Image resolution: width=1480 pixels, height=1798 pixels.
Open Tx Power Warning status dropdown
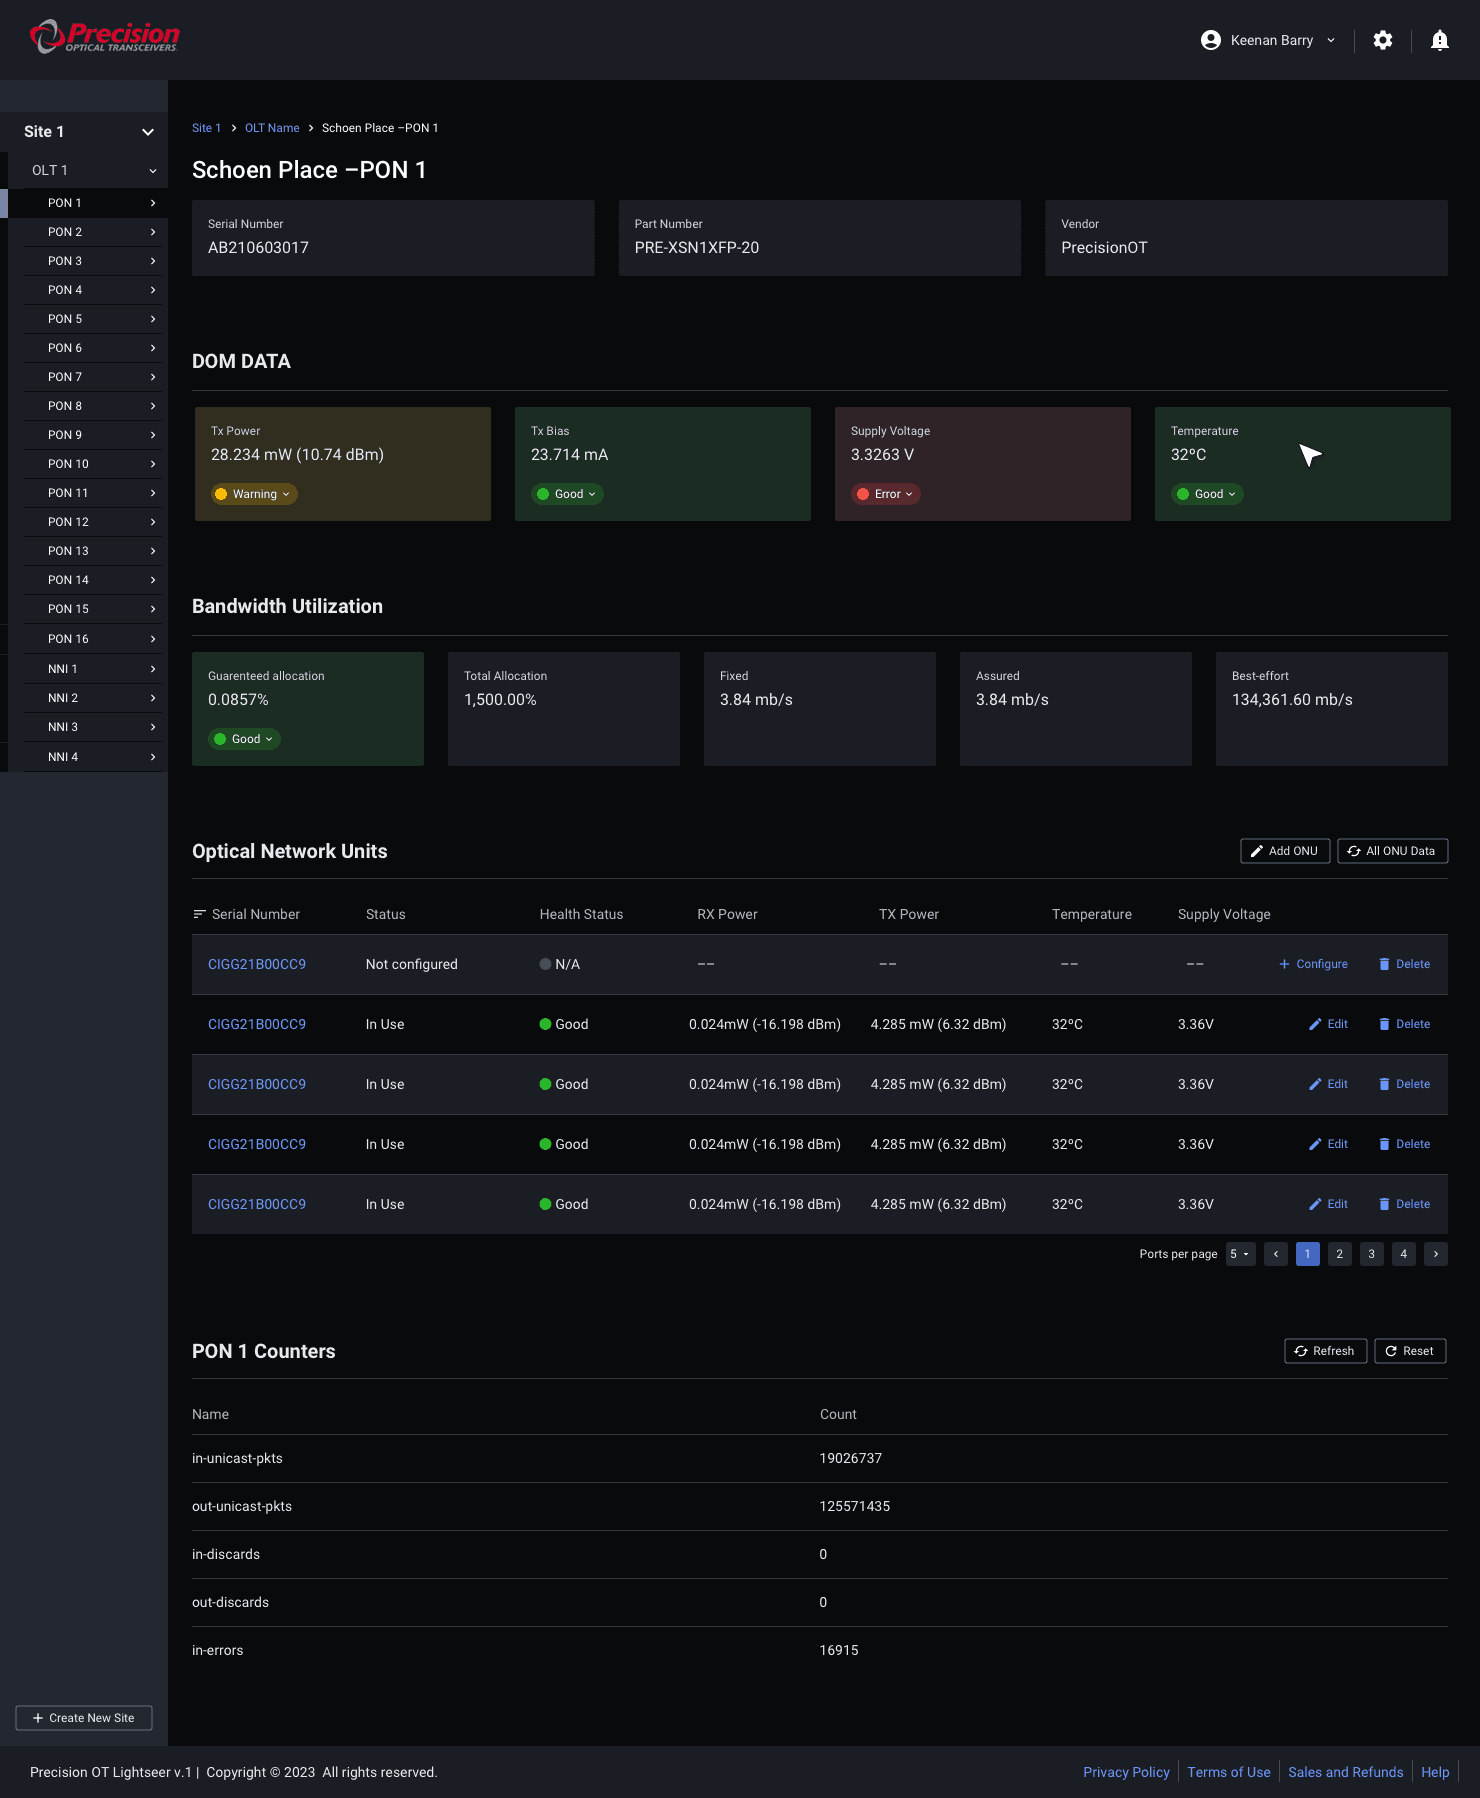click(x=254, y=494)
